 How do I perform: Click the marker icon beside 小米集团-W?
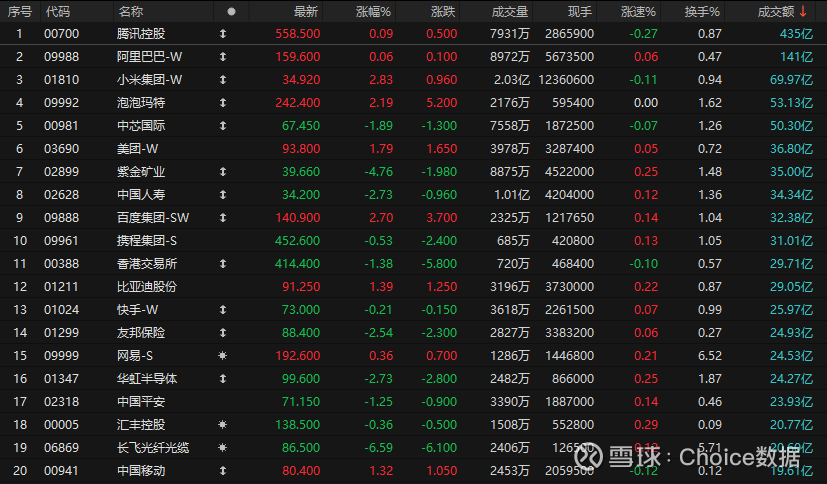(x=223, y=80)
